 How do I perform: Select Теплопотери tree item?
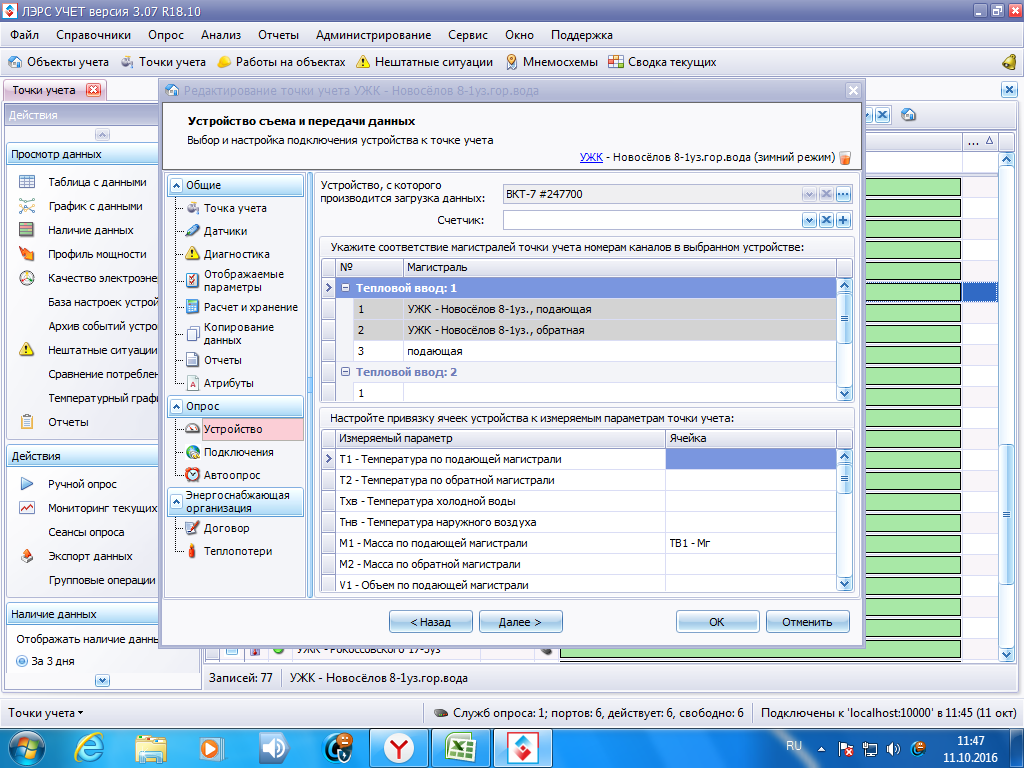click(237, 551)
